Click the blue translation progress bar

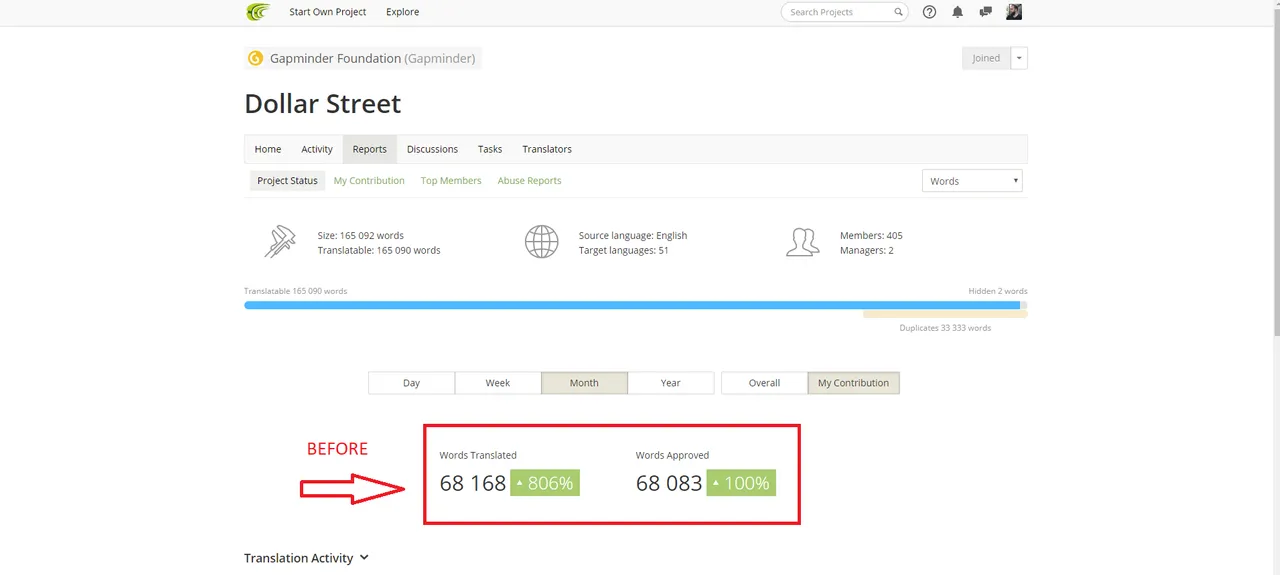(632, 305)
